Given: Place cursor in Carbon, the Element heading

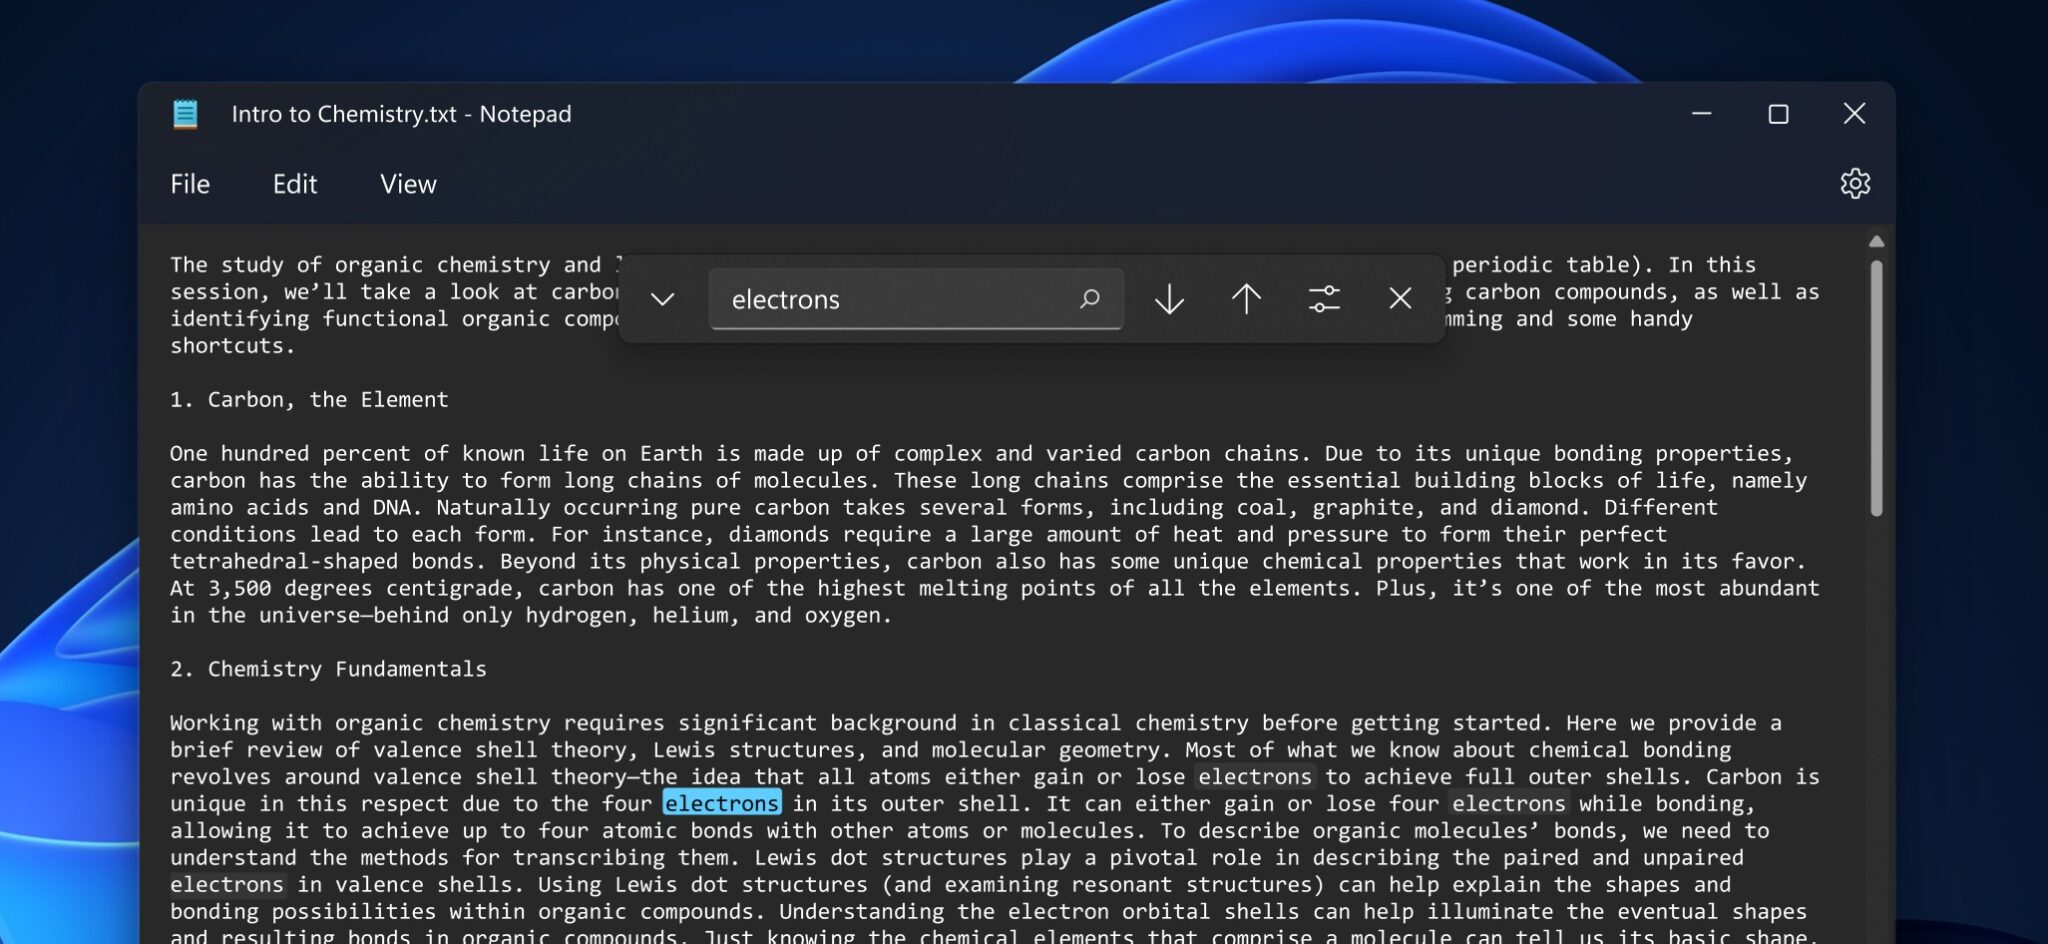Looking at the screenshot, I should tap(310, 398).
